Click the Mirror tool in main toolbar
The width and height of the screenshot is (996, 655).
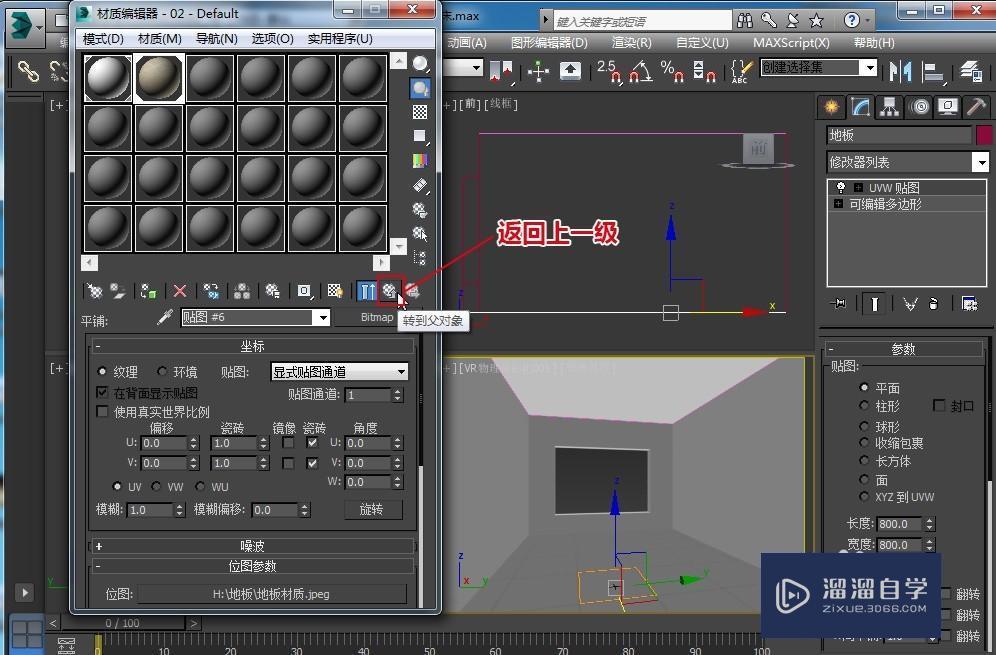[901, 70]
